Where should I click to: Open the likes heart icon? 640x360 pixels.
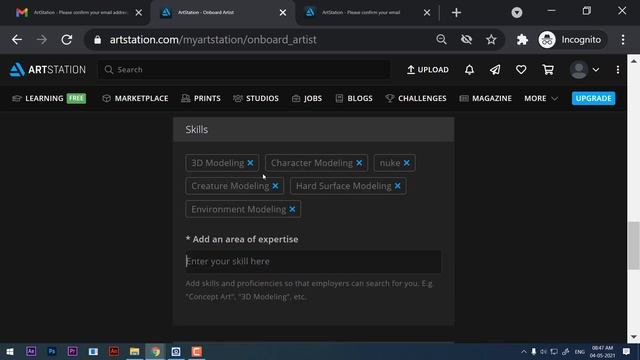tap(521, 70)
